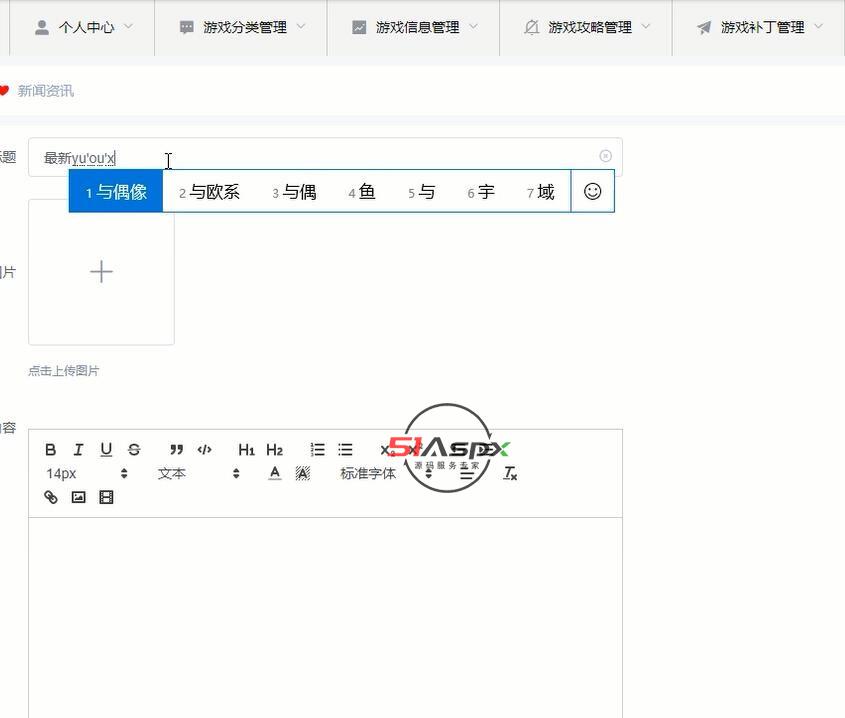Open the background highlight color picker
This screenshot has width=845, height=718.
303,473
